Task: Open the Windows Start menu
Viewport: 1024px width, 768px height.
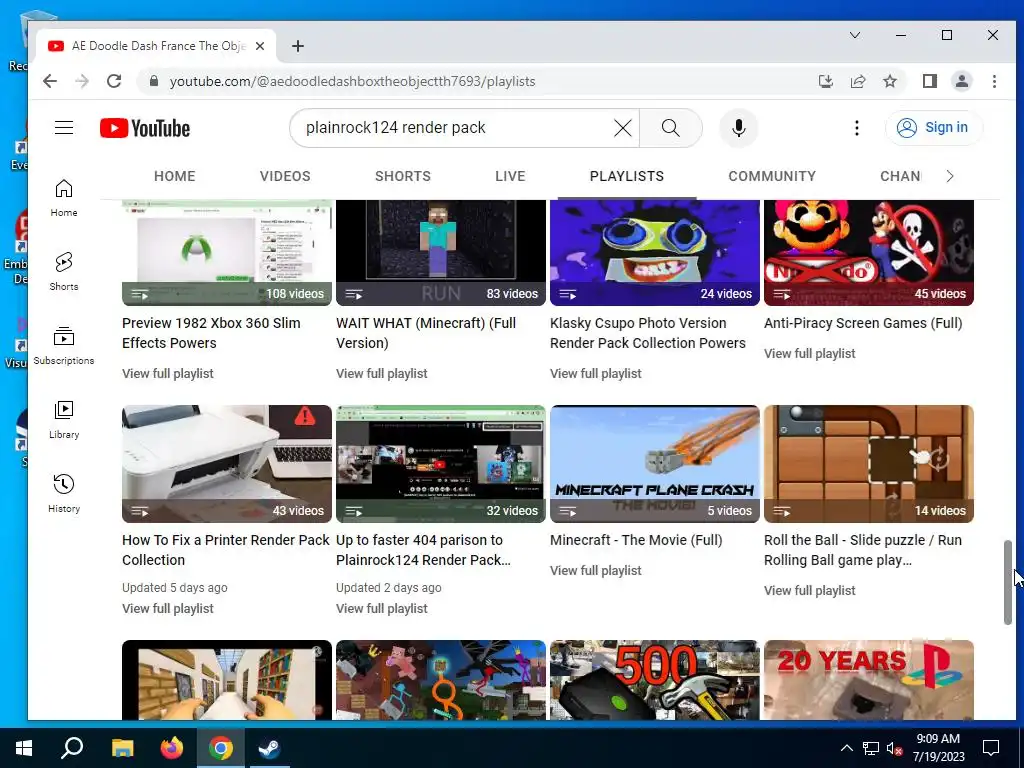Action: pos(24,748)
